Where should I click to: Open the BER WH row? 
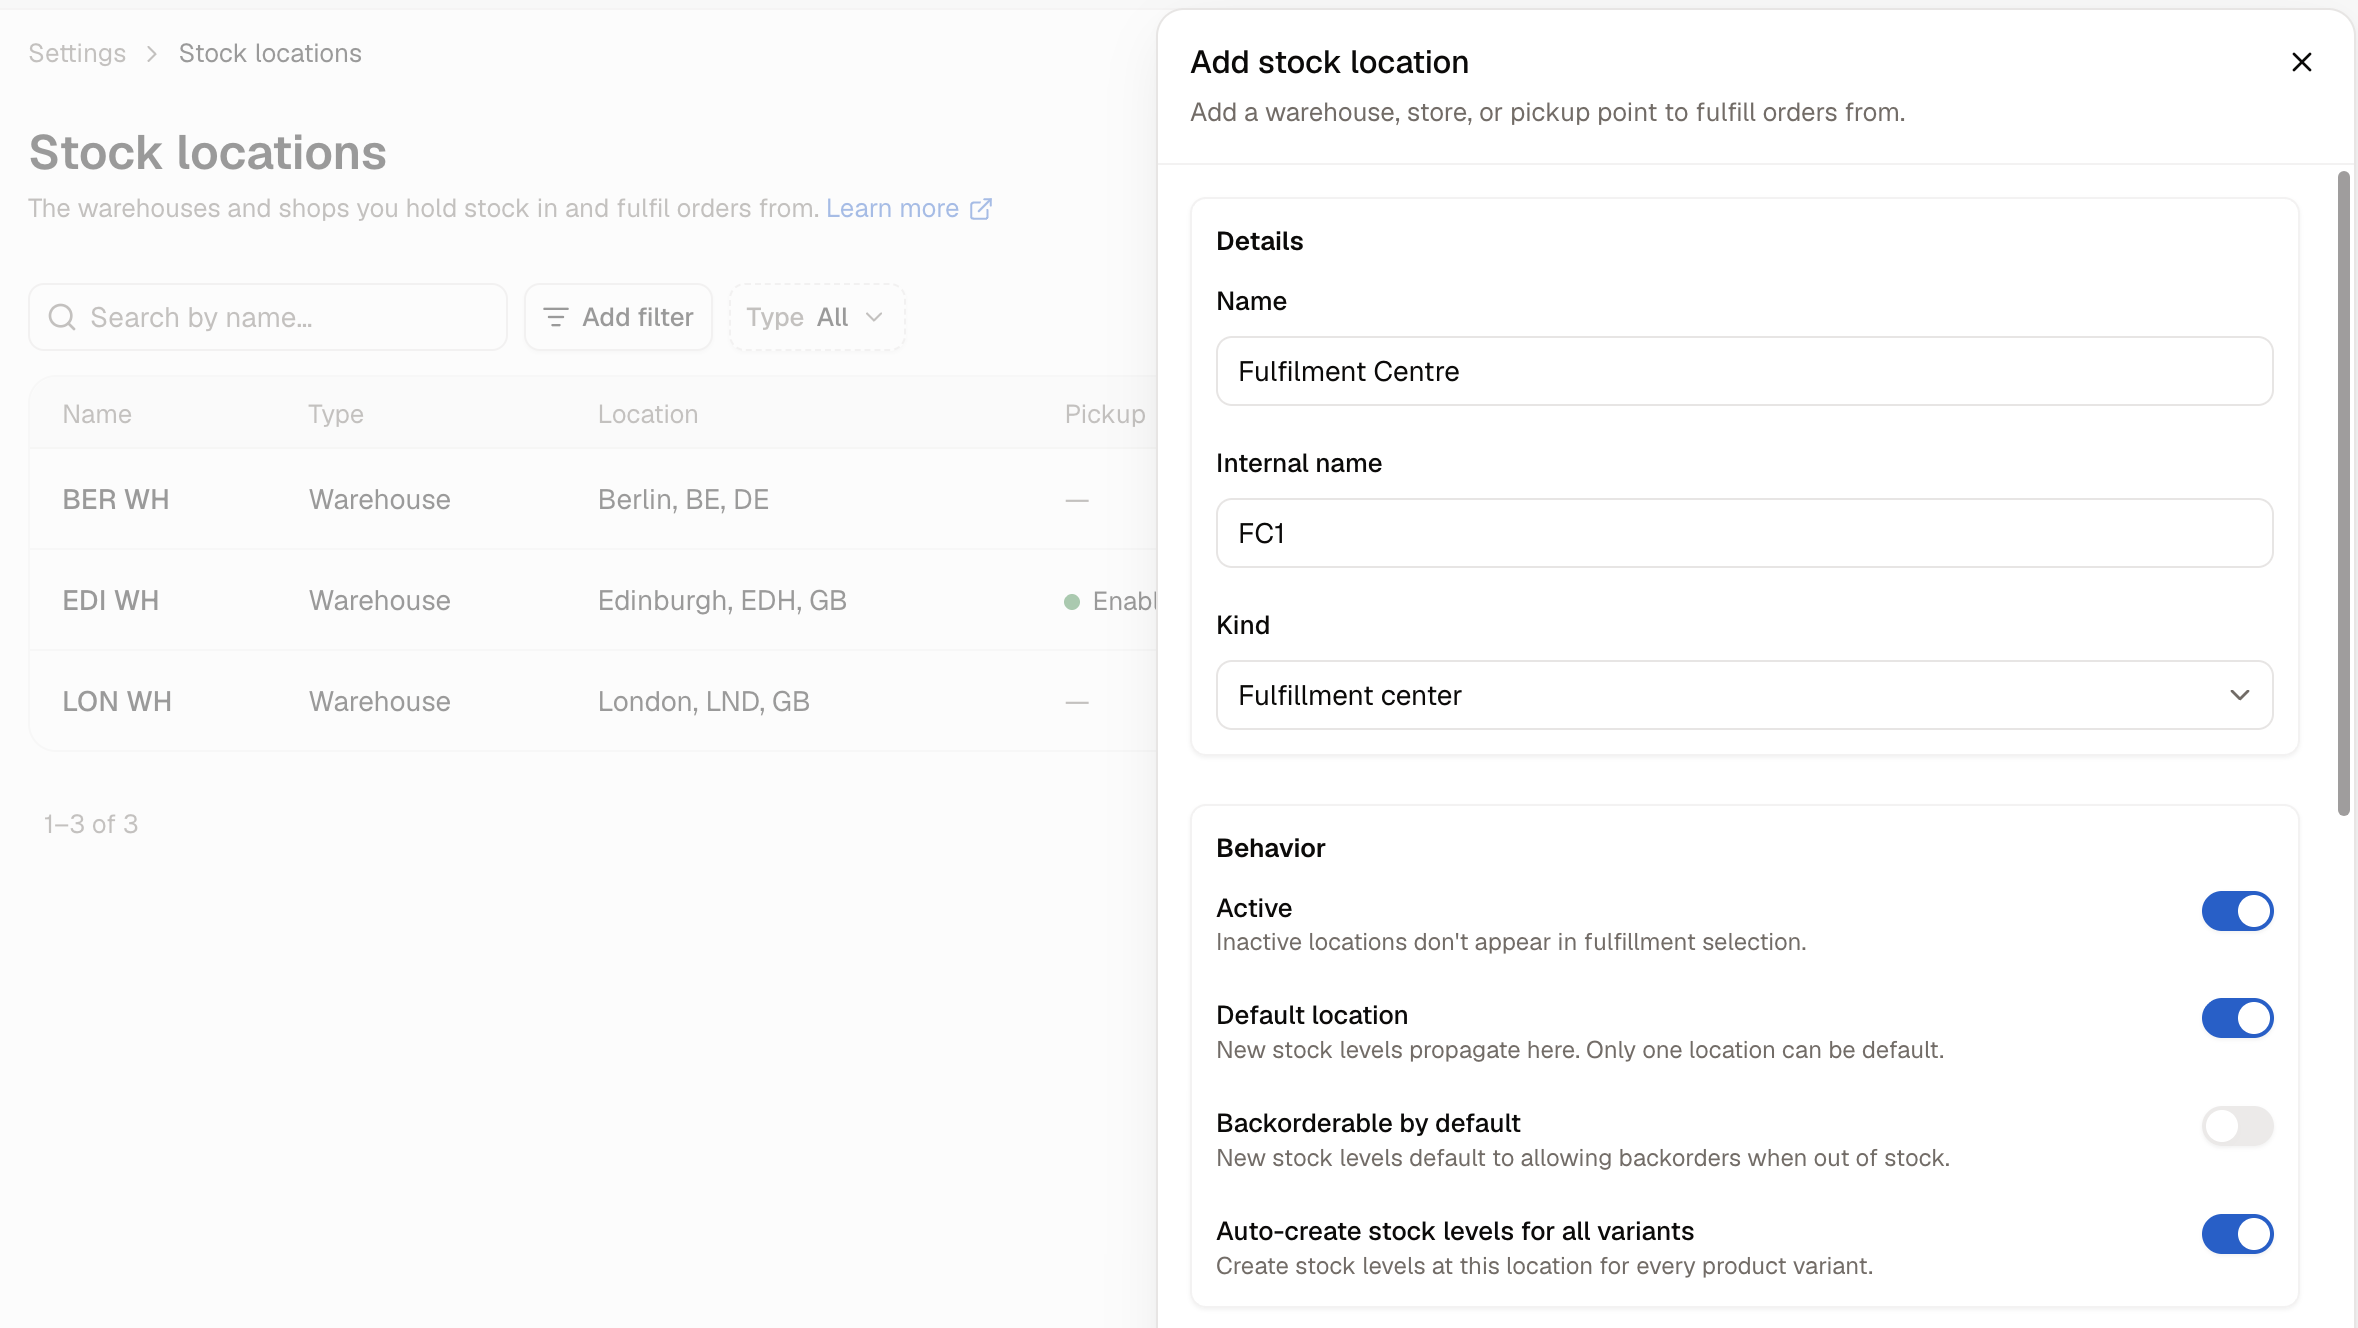point(594,499)
